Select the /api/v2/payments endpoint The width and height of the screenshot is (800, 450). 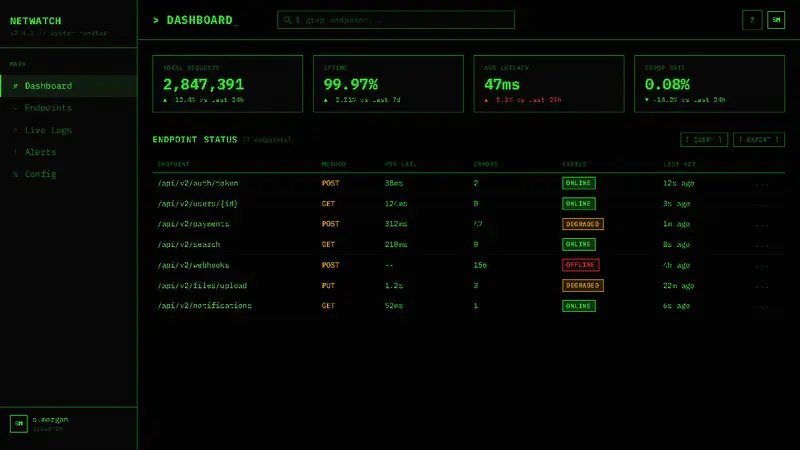tap(193, 224)
